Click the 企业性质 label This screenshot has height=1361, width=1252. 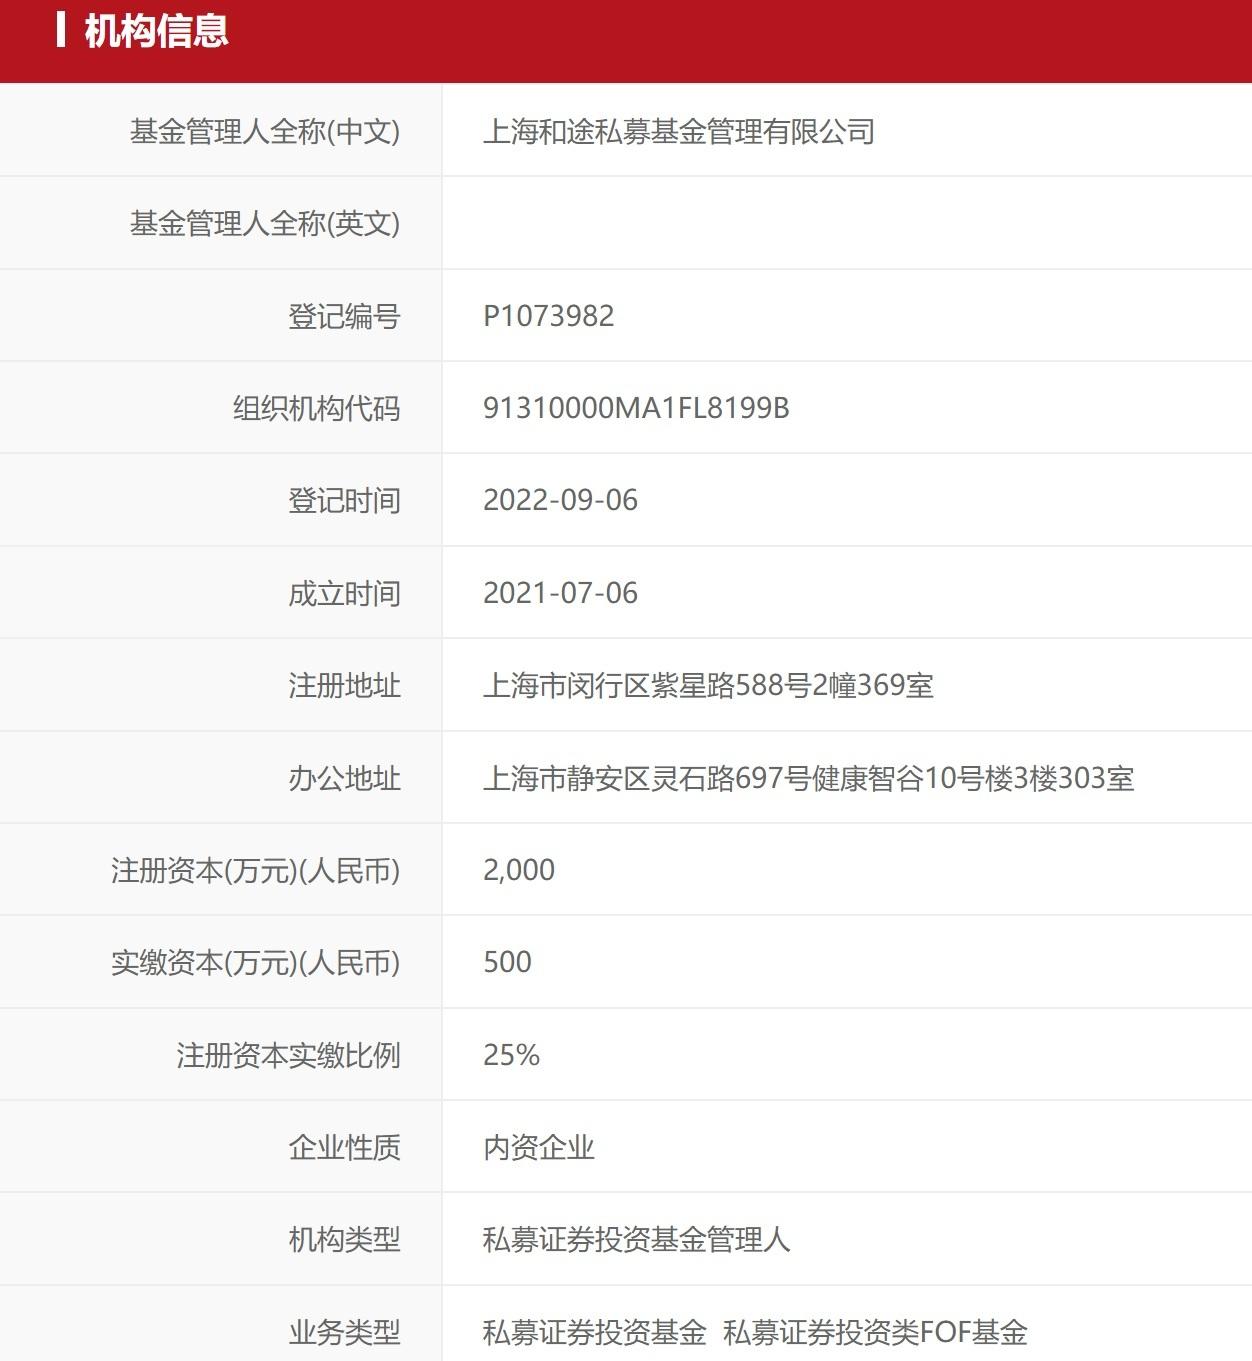344,1148
